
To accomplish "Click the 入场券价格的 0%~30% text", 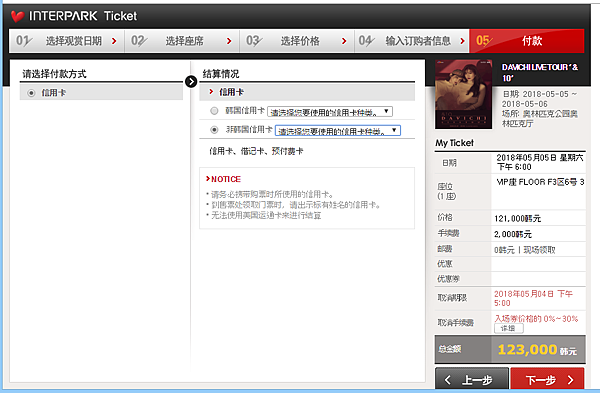I will (536, 319).
